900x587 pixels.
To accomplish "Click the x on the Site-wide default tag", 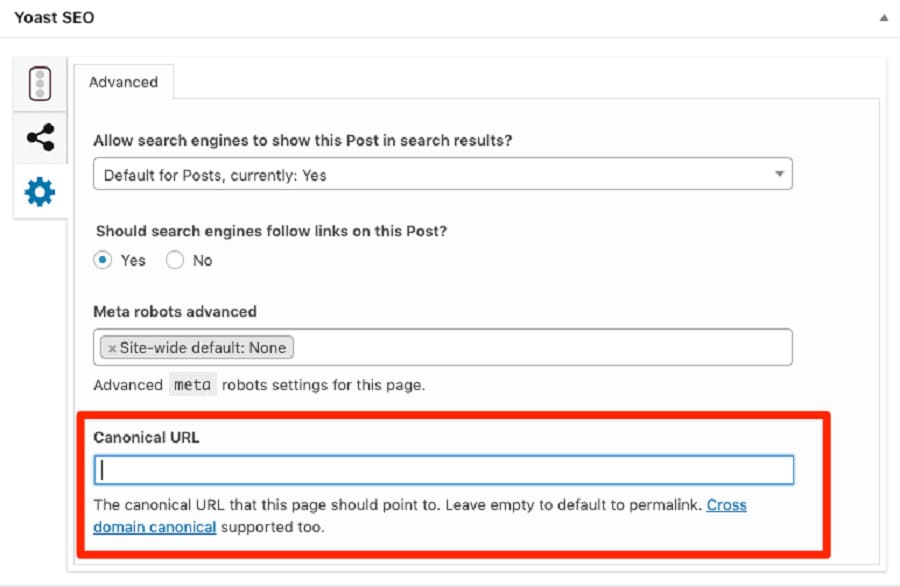I will pyautogui.click(x=114, y=347).
